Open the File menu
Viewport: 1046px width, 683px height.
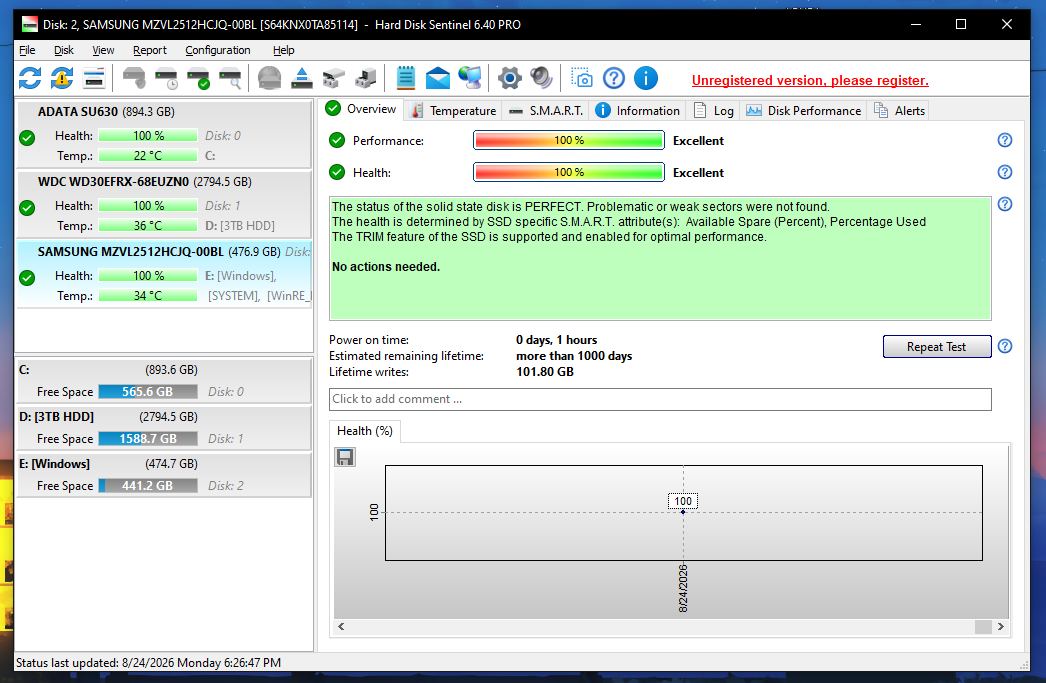27,50
